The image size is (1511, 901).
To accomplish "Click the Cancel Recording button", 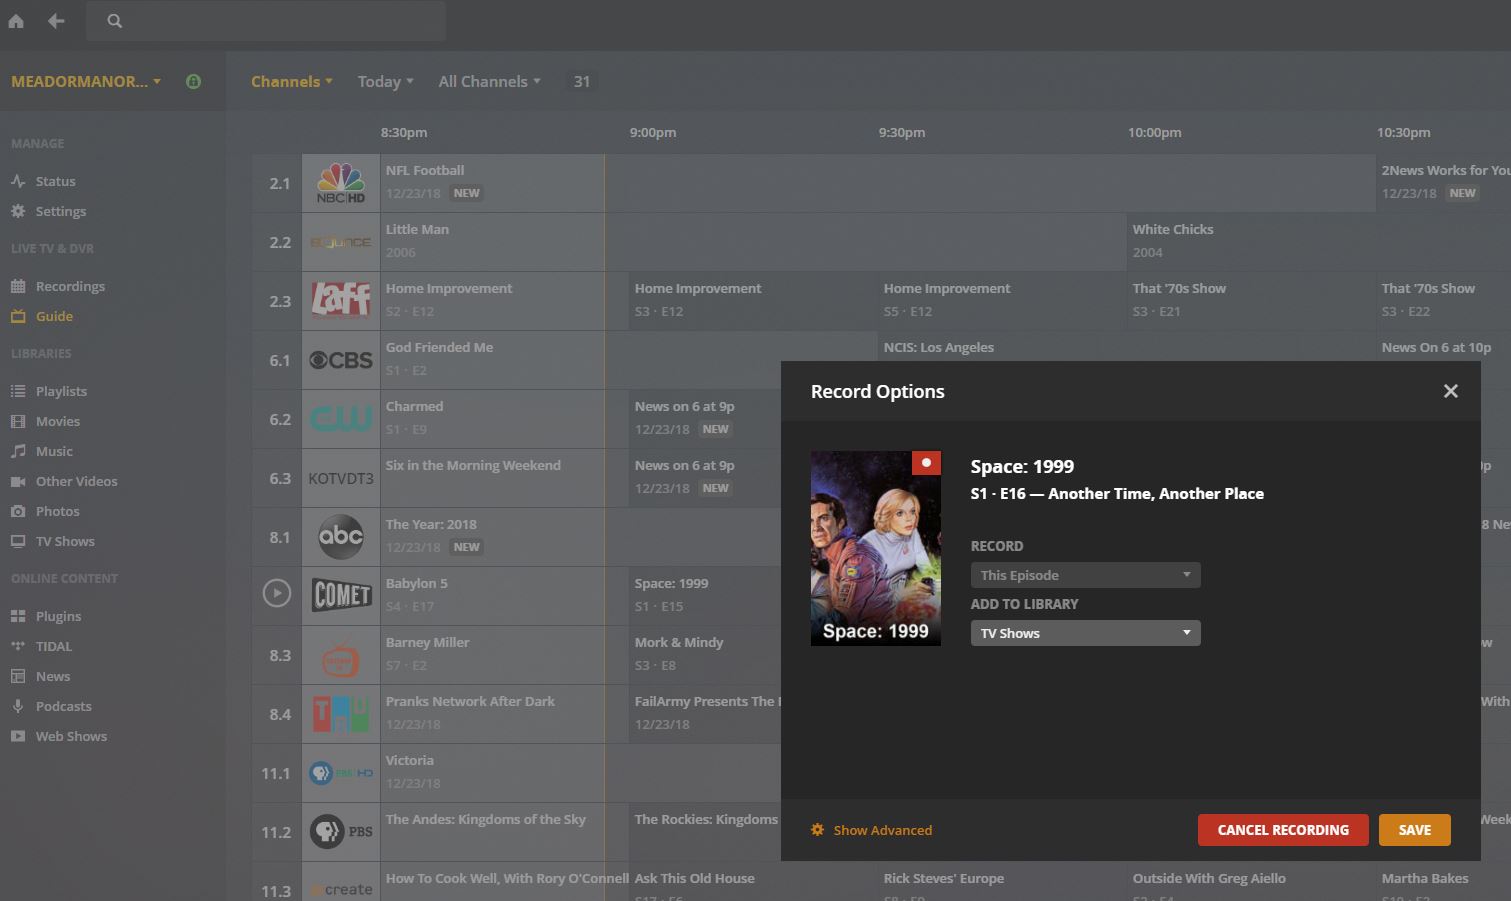I will tap(1282, 830).
